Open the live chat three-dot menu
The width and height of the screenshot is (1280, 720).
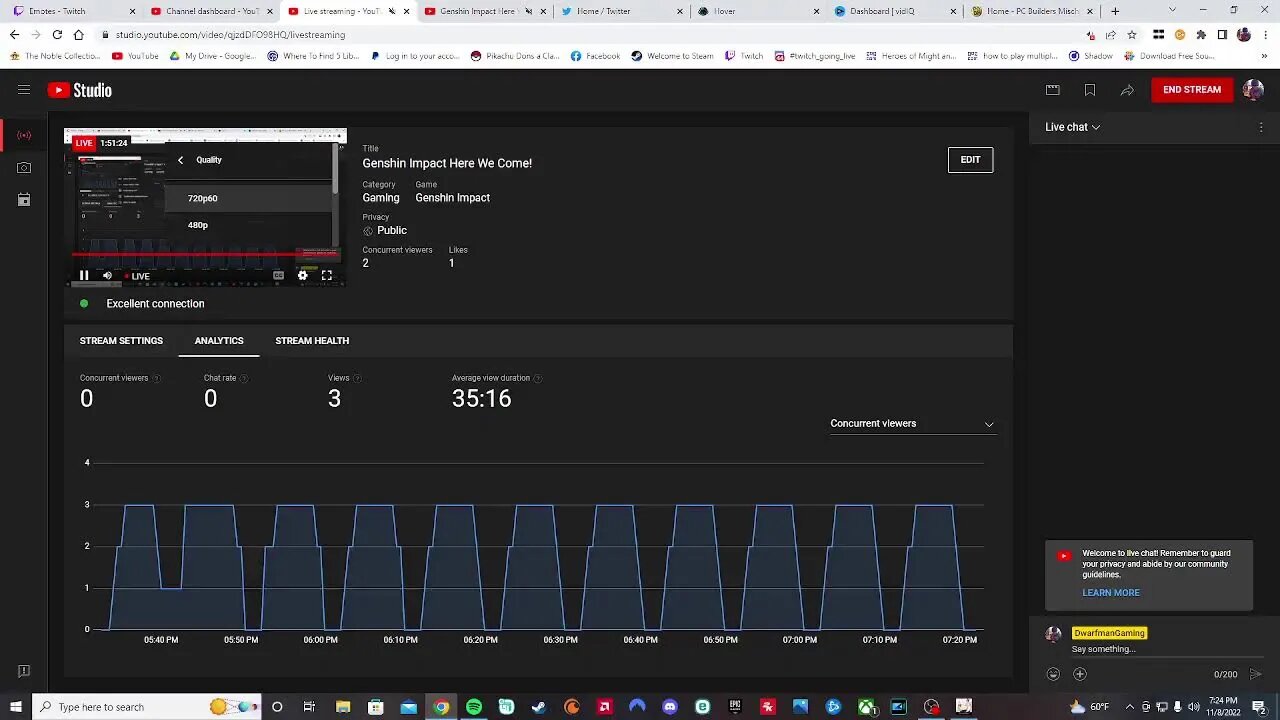point(1261,128)
